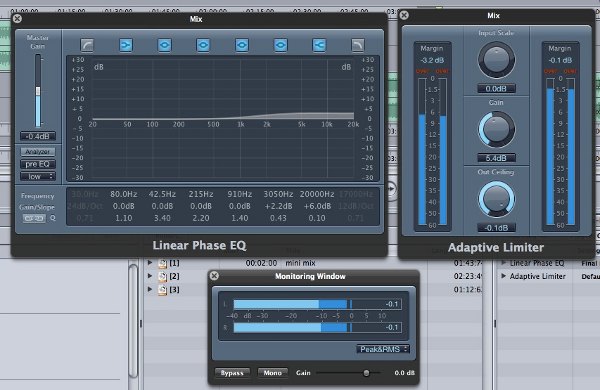600x390 pixels.
Task: Click the -3.2 dB input margin readout
Action: (x=432, y=60)
